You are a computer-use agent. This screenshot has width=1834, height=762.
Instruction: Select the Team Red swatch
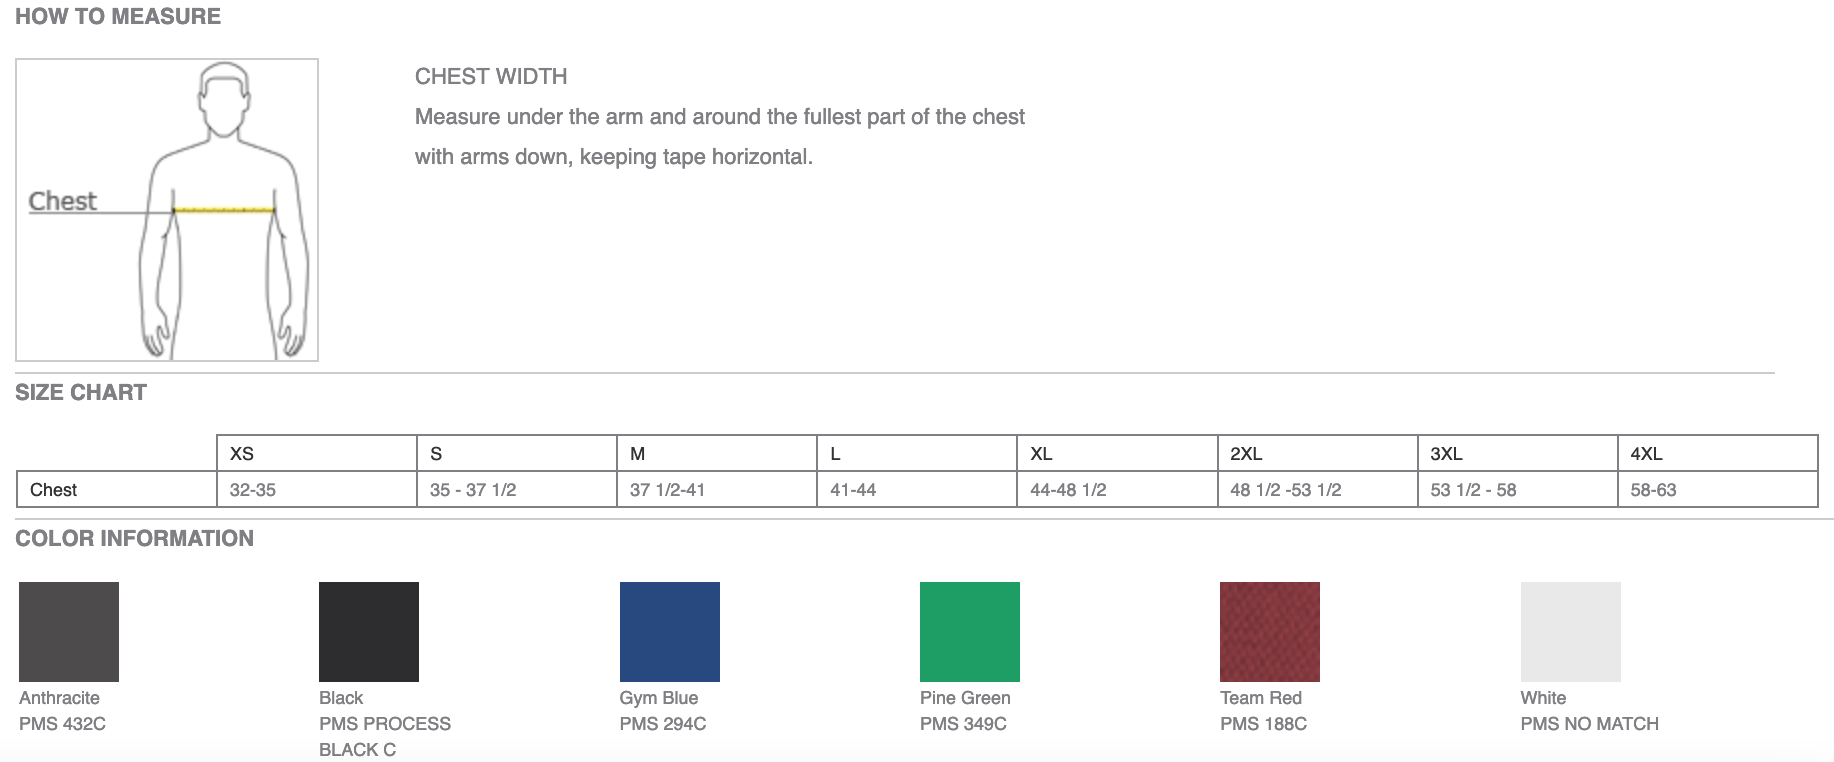1270,632
